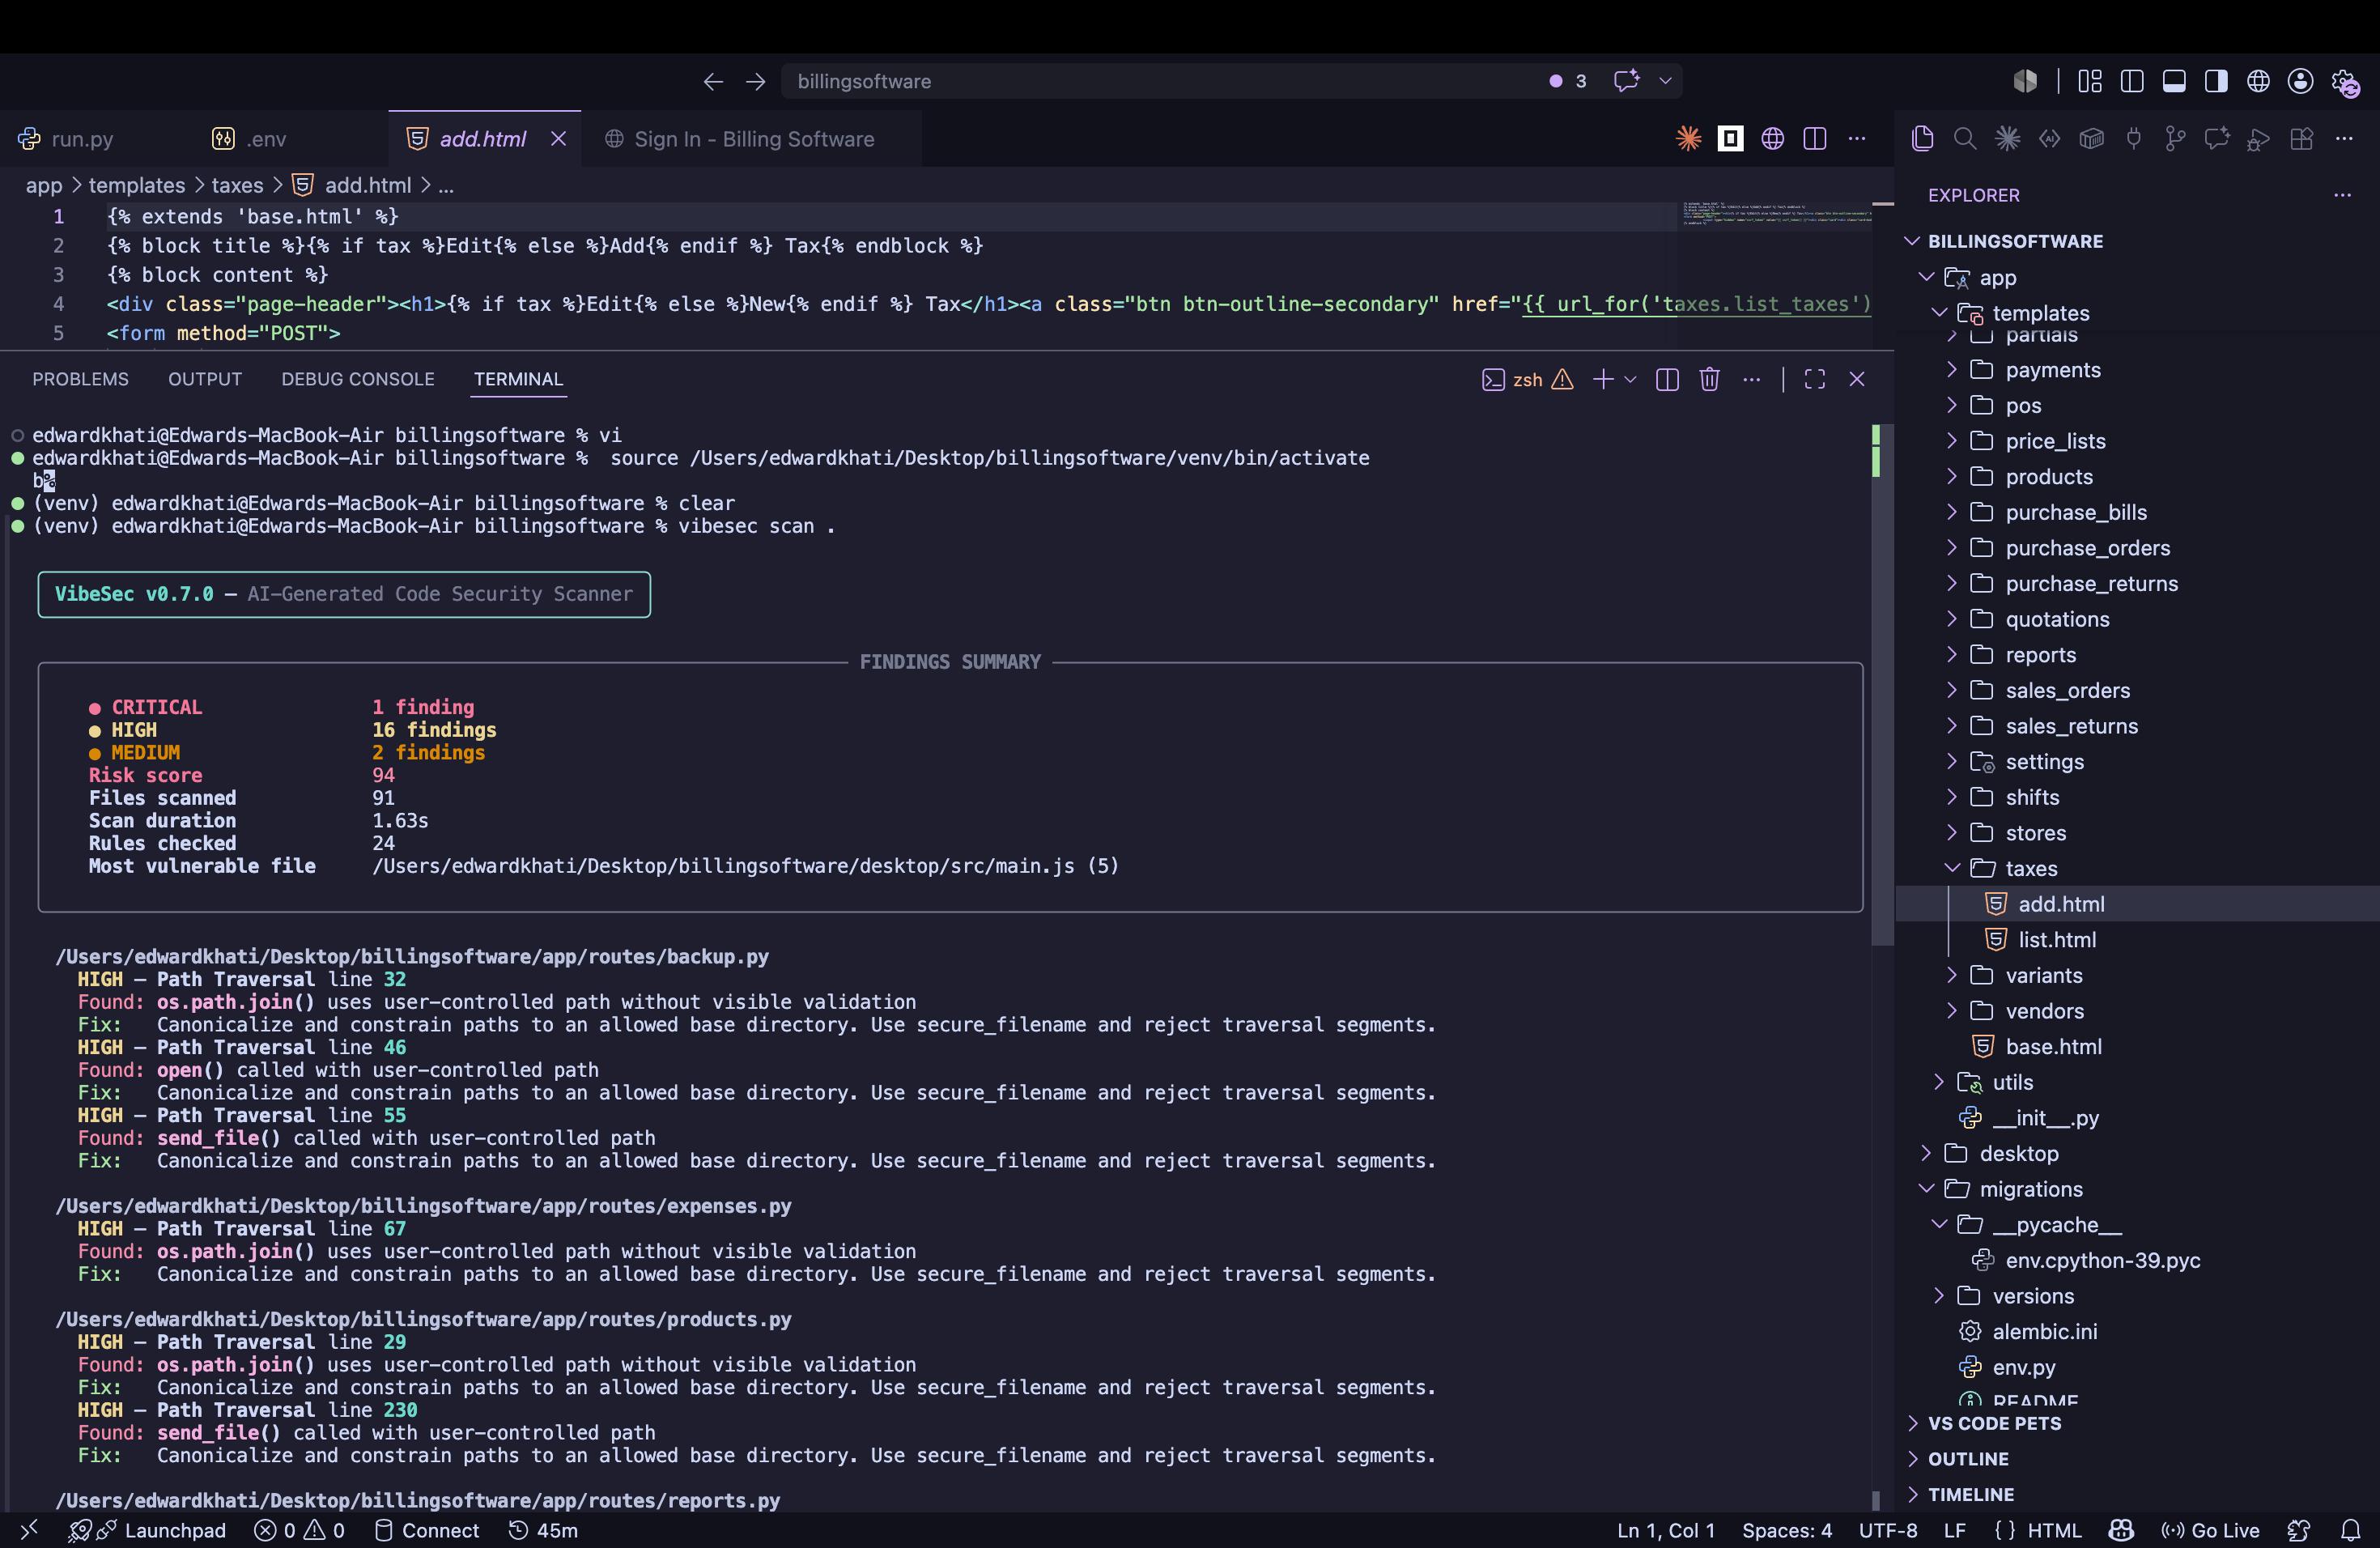Click the editor minimap preview
Screen dimensions: 2380x1548
1776,213
